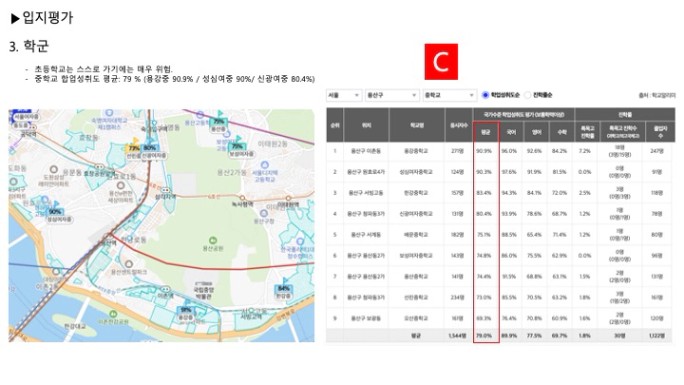Click the 이태원역 station marker
The image size is (684, 385).
click(288, 198)
